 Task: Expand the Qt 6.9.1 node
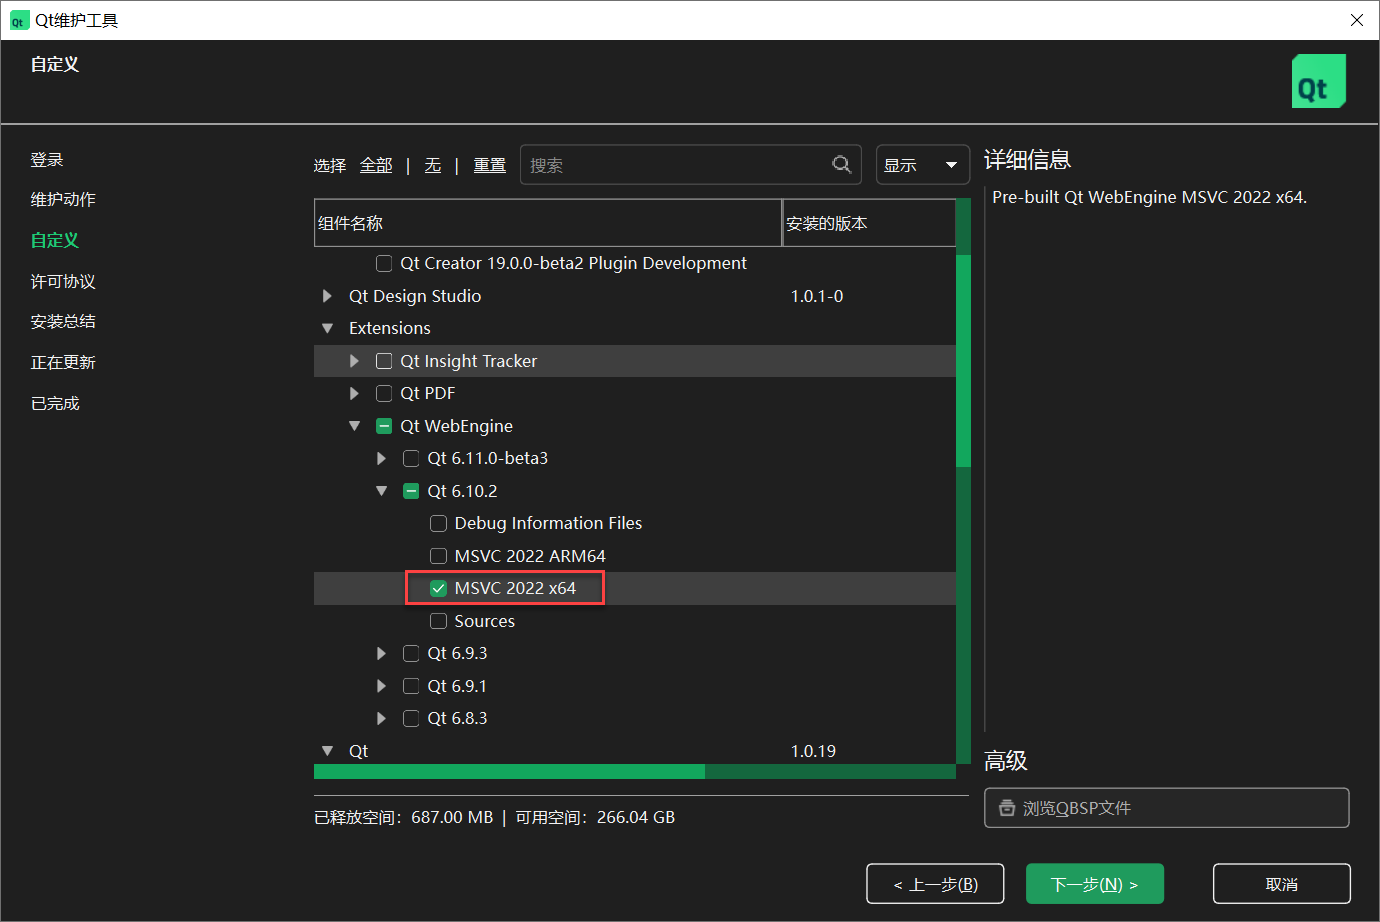(381, 686)
